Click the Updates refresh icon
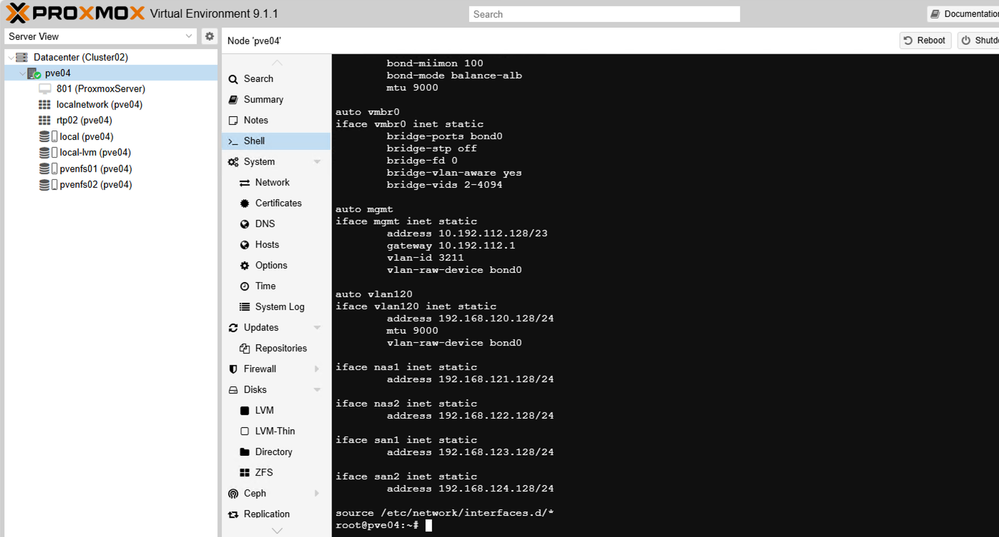Screen dimensions: 999x537 point(233,327)
